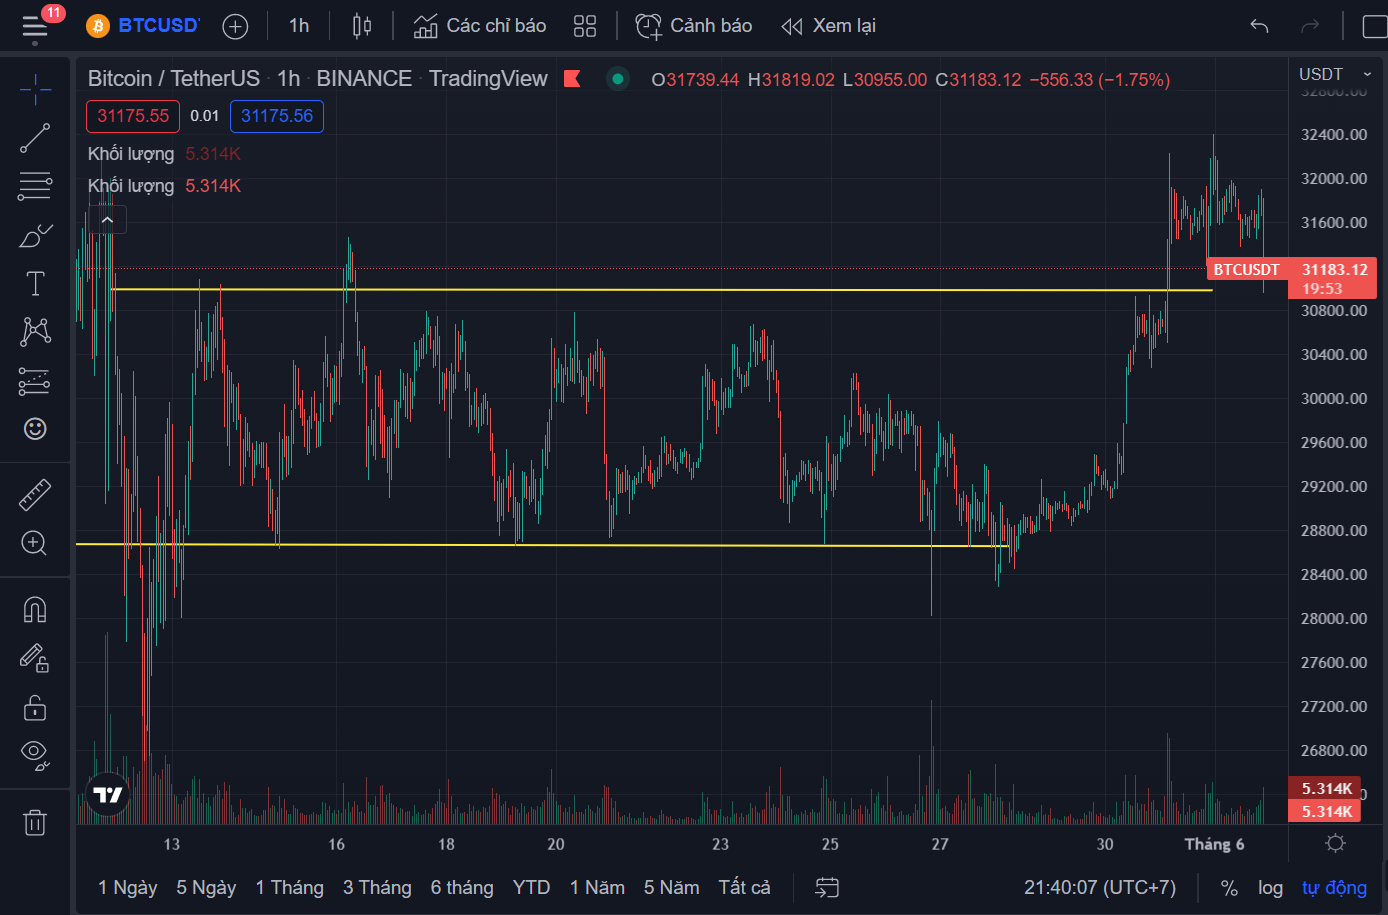Select the 3 Tháng range

tap(377, 887)
